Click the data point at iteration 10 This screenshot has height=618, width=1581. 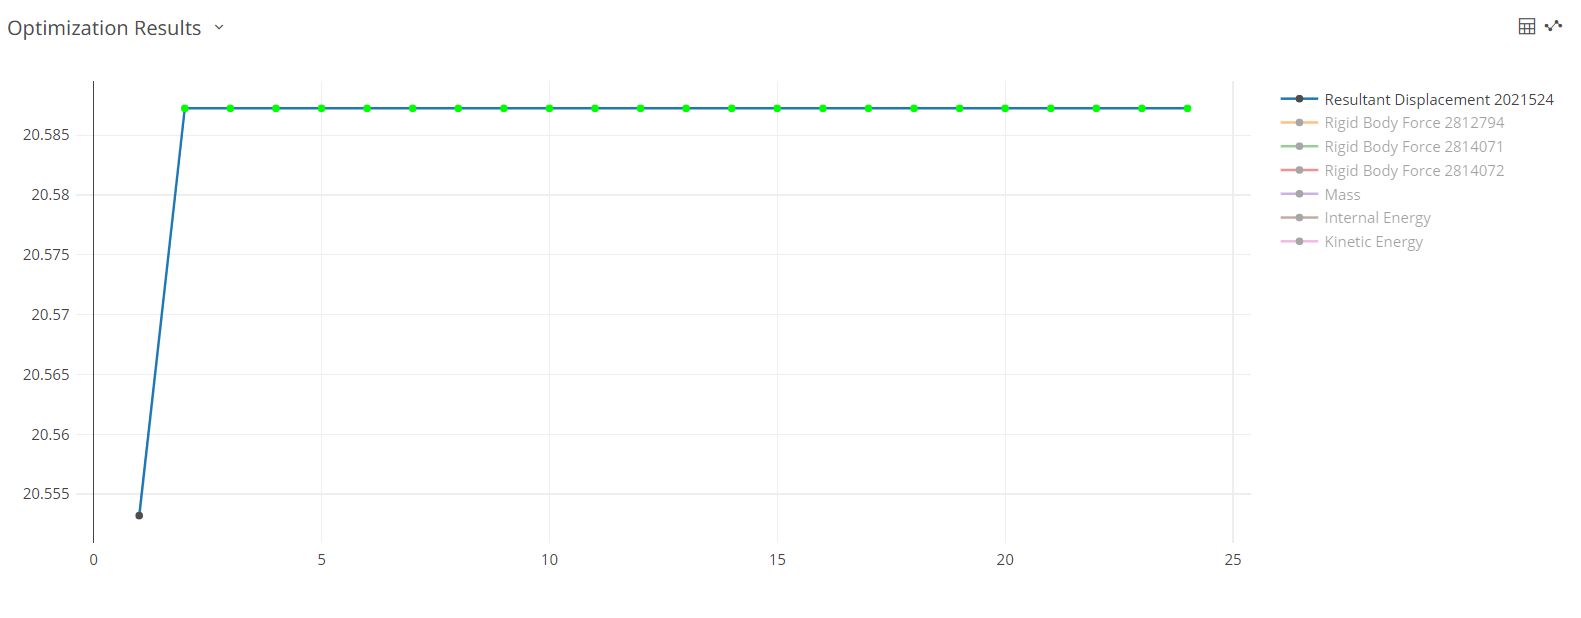tap(550, 108)
